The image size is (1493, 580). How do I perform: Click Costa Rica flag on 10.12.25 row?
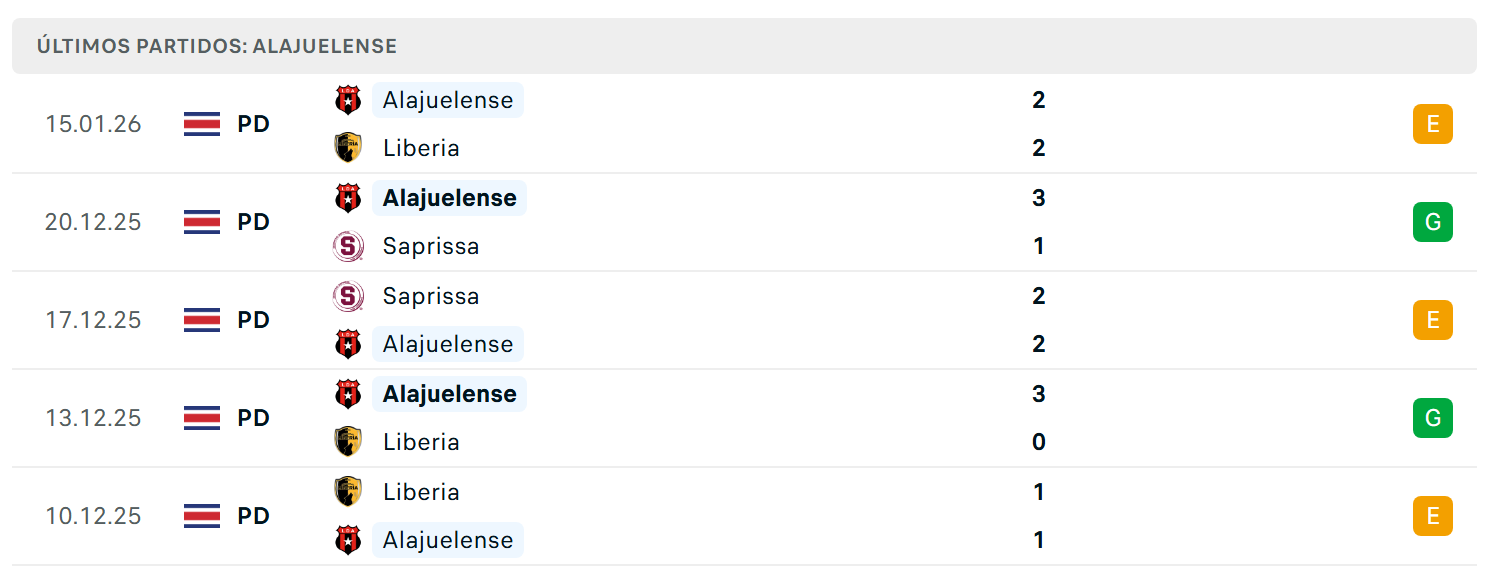pyautogui.click(x=202, y=516)
